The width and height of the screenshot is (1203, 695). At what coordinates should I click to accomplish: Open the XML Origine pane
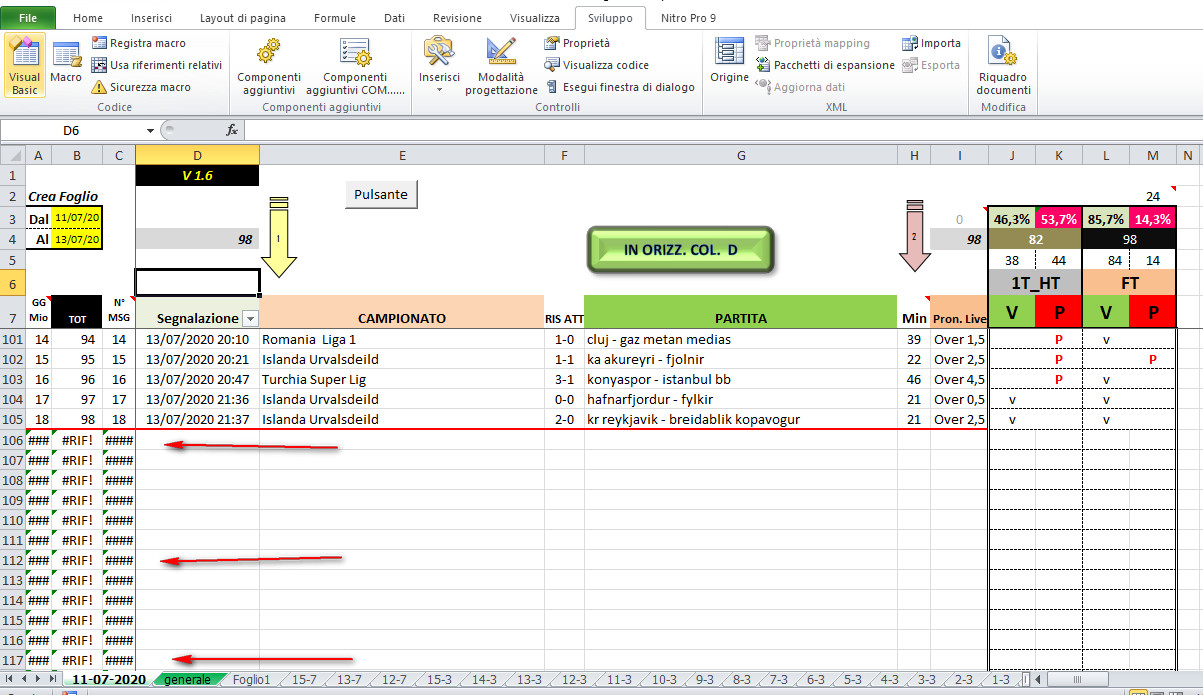[x=729, y=62]
